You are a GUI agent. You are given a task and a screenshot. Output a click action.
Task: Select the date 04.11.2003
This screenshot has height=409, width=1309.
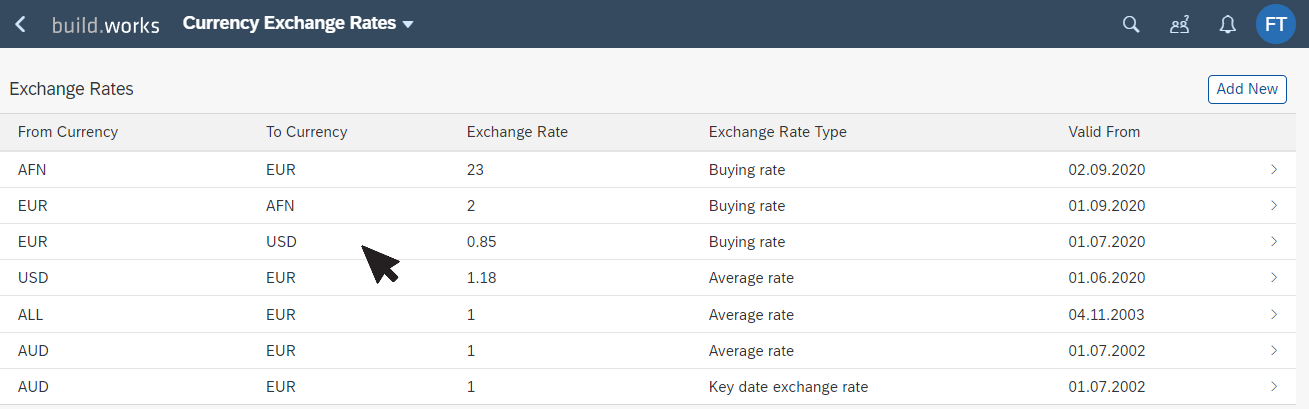pyautogui.click(x=1107, y=315)
